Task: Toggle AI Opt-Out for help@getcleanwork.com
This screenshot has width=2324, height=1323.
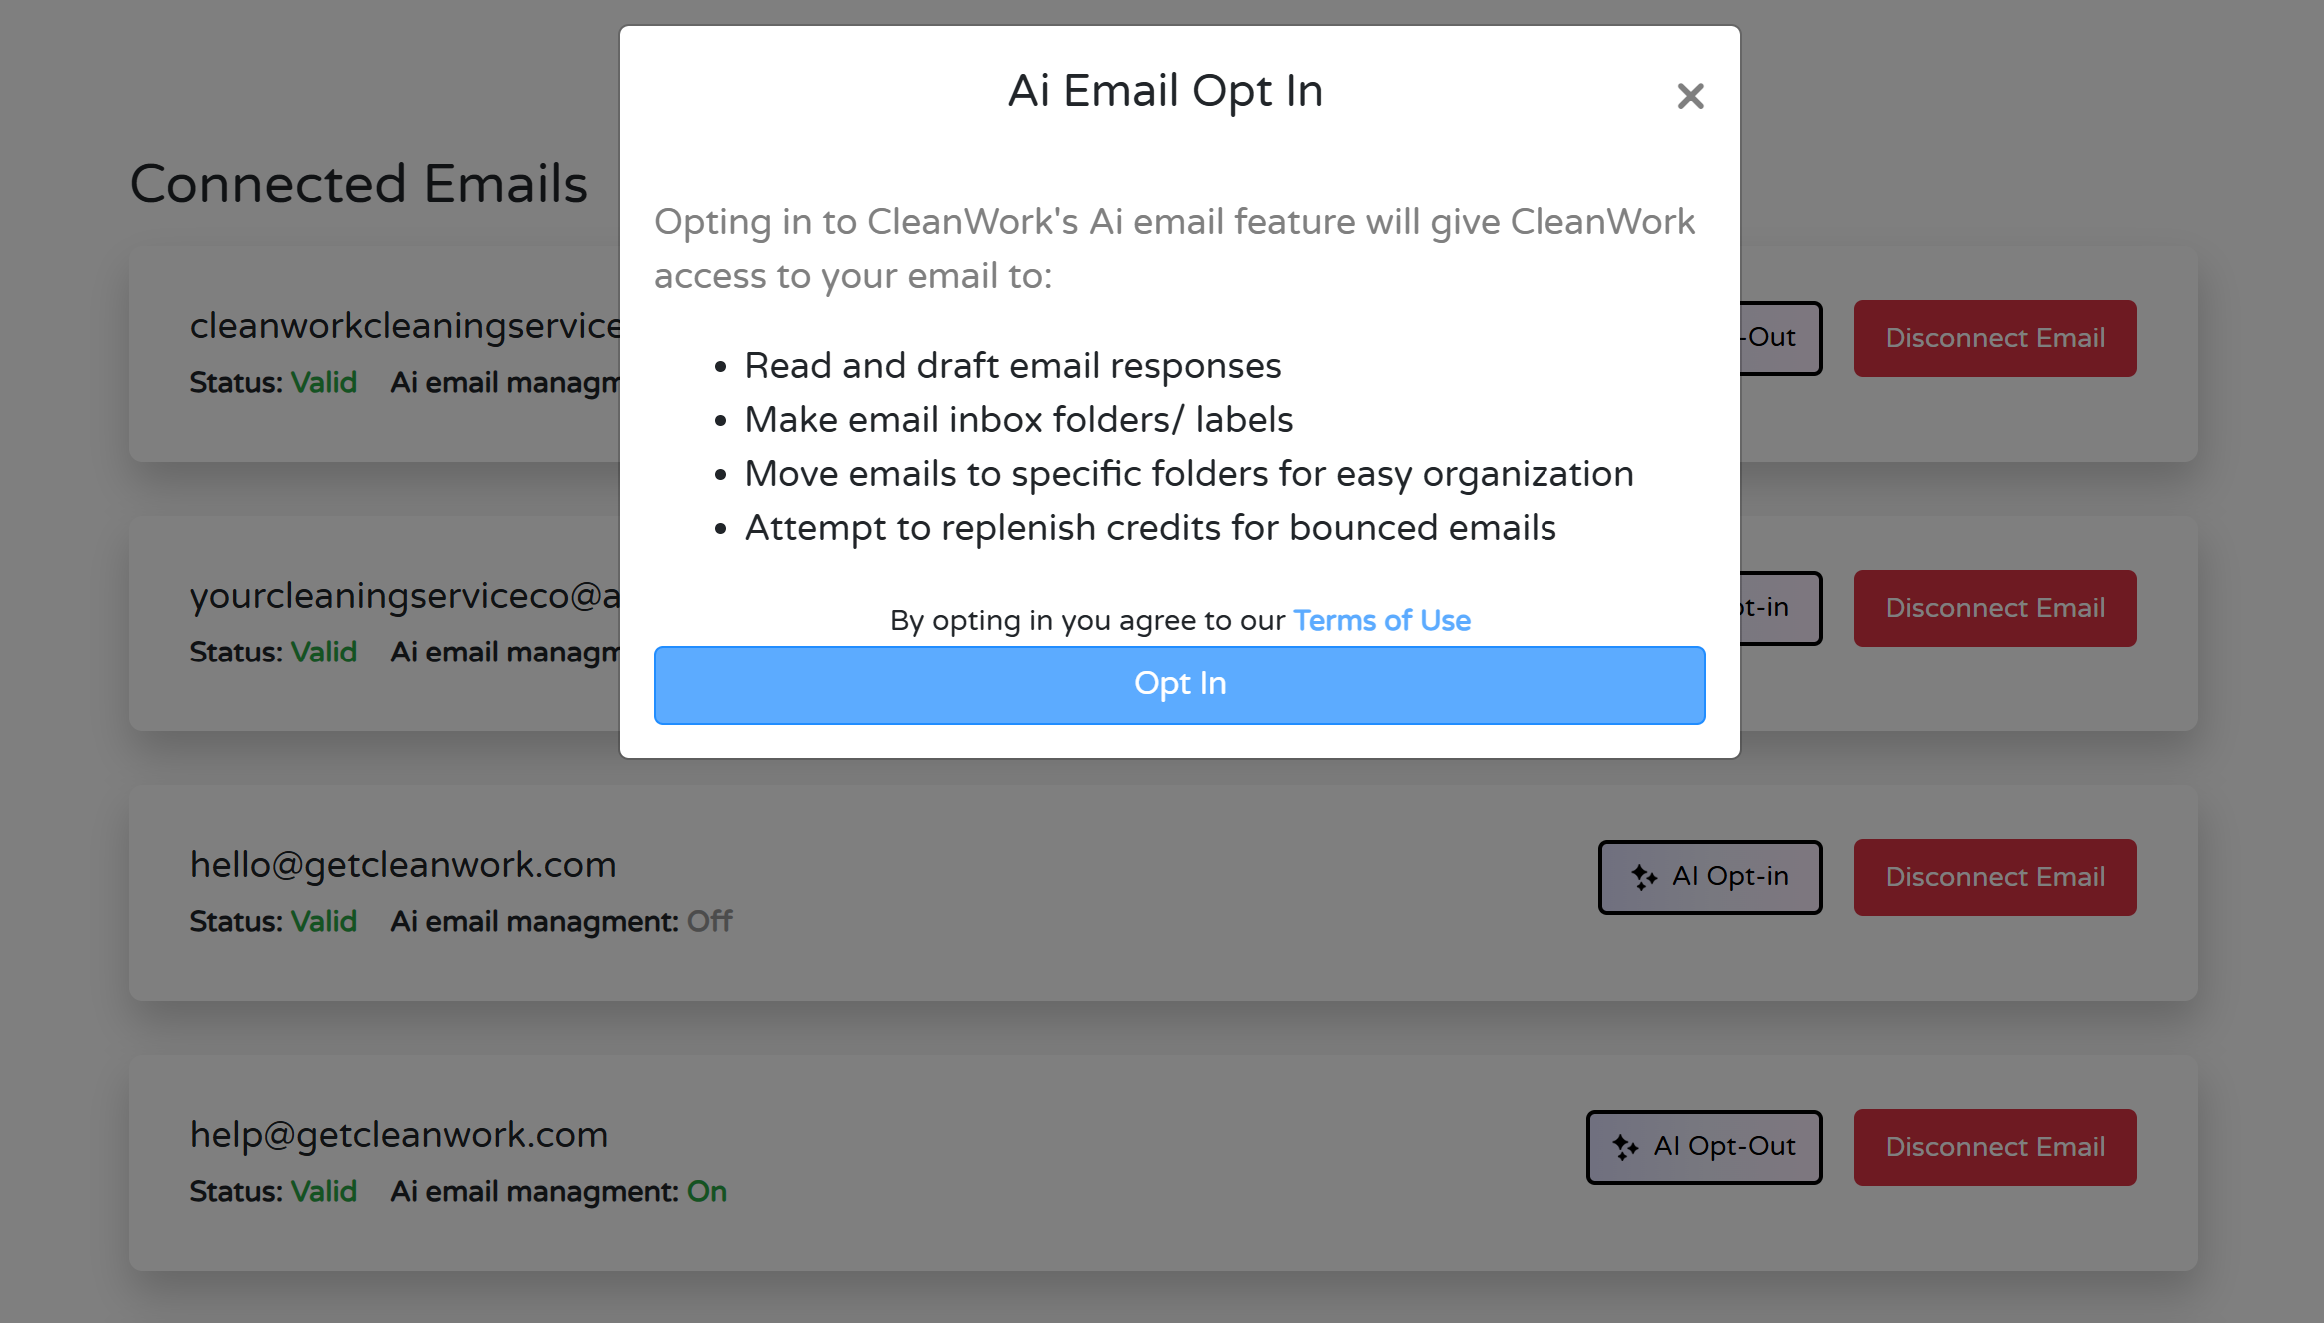Action: tap(1703, 1147)
